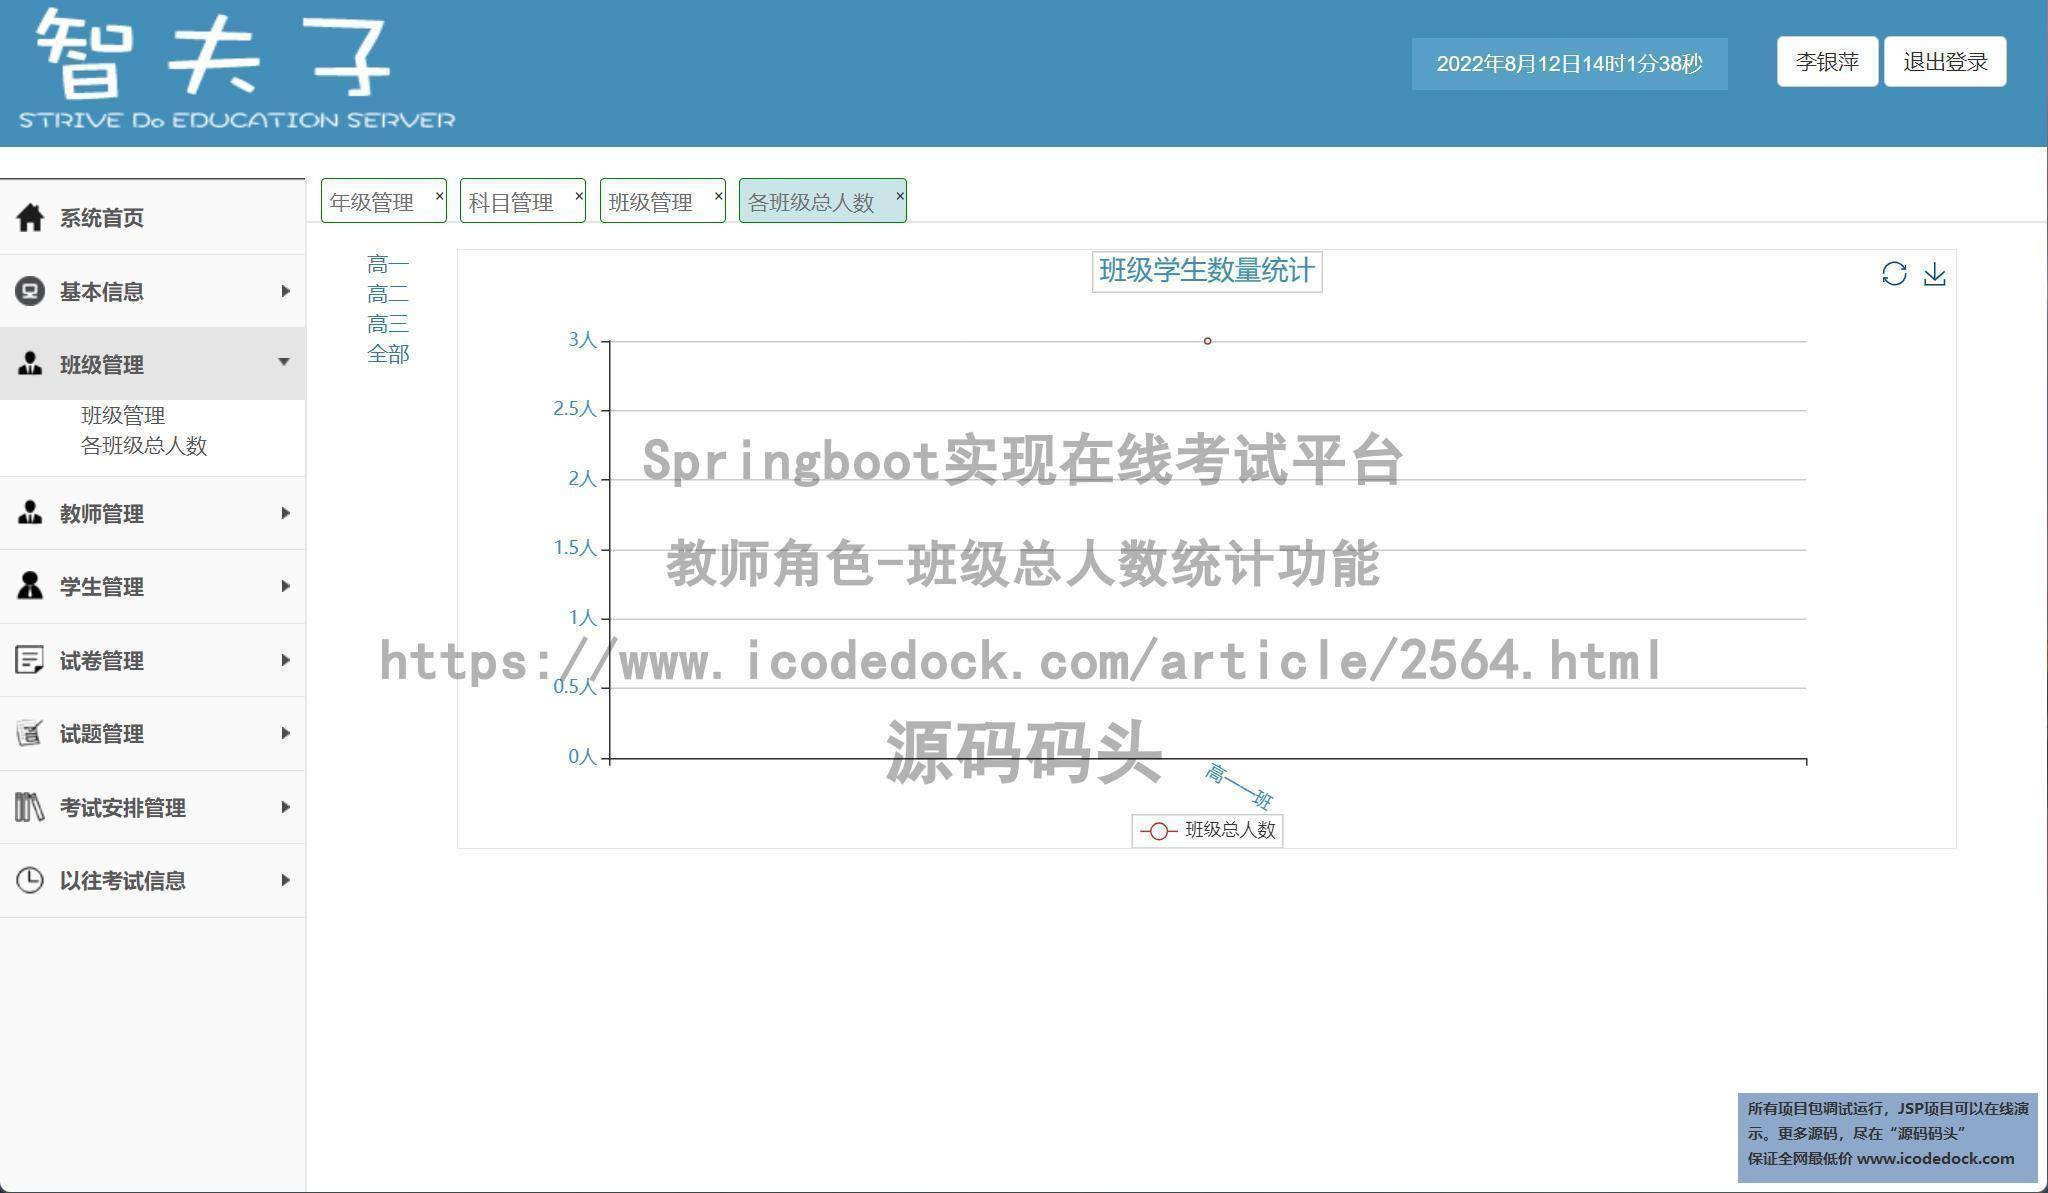Switch to the 班级管理 tab
This screenshot has height=1193, width=2048.
[651, 202]
